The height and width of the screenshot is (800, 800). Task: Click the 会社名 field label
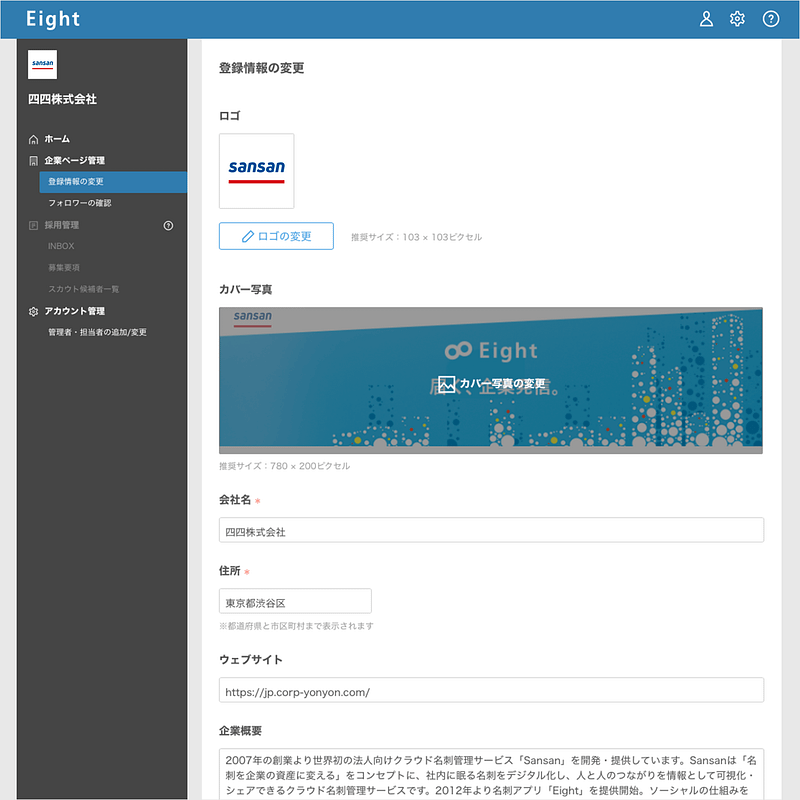tap(235, 500)
